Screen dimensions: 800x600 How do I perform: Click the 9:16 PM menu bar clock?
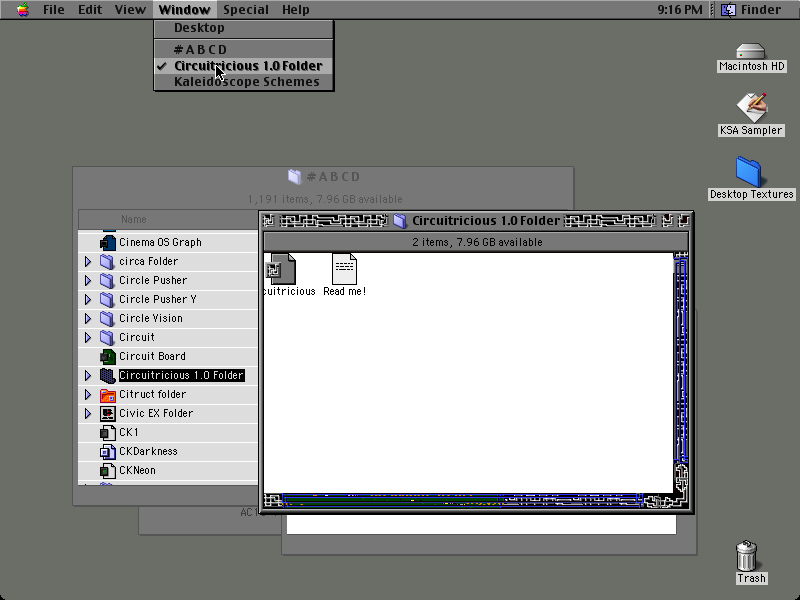(x=680, y=10)
